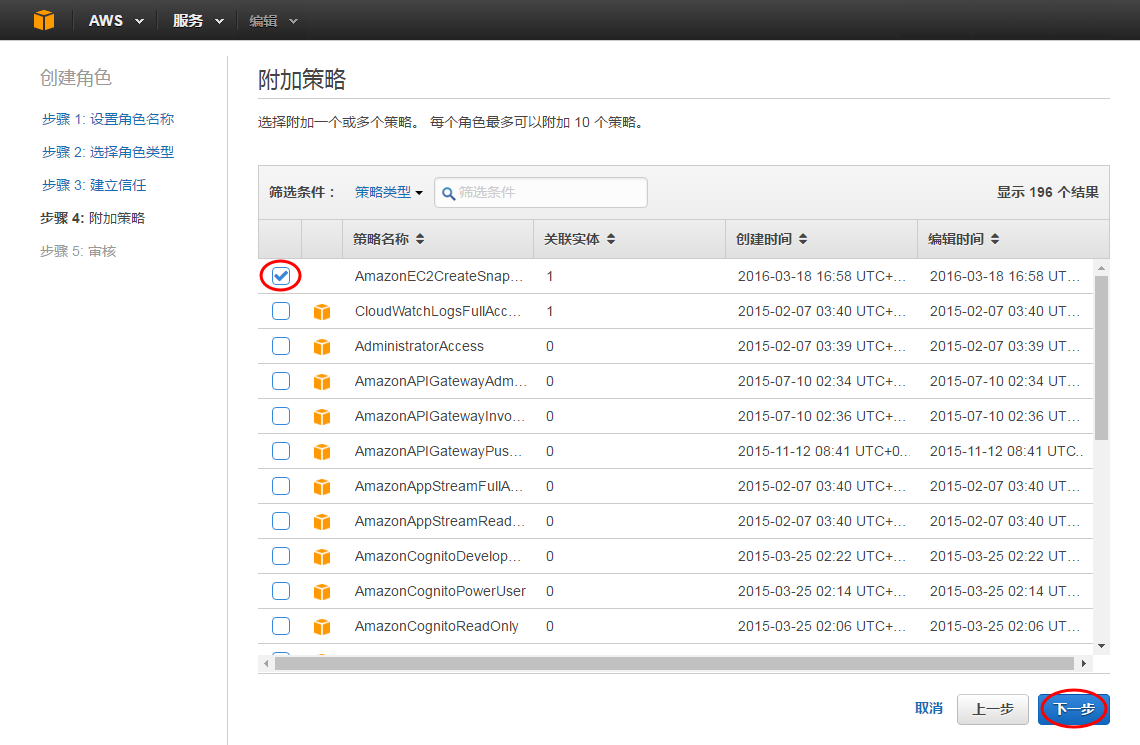Go to 步骤 2: 选择角色类型
The image size is (1140, 745).
point(108,152)
